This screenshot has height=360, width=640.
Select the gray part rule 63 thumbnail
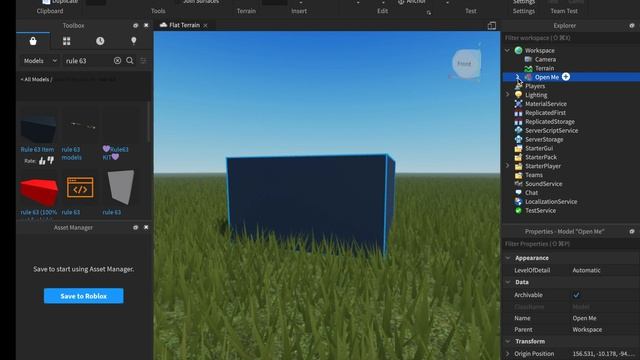121,187
